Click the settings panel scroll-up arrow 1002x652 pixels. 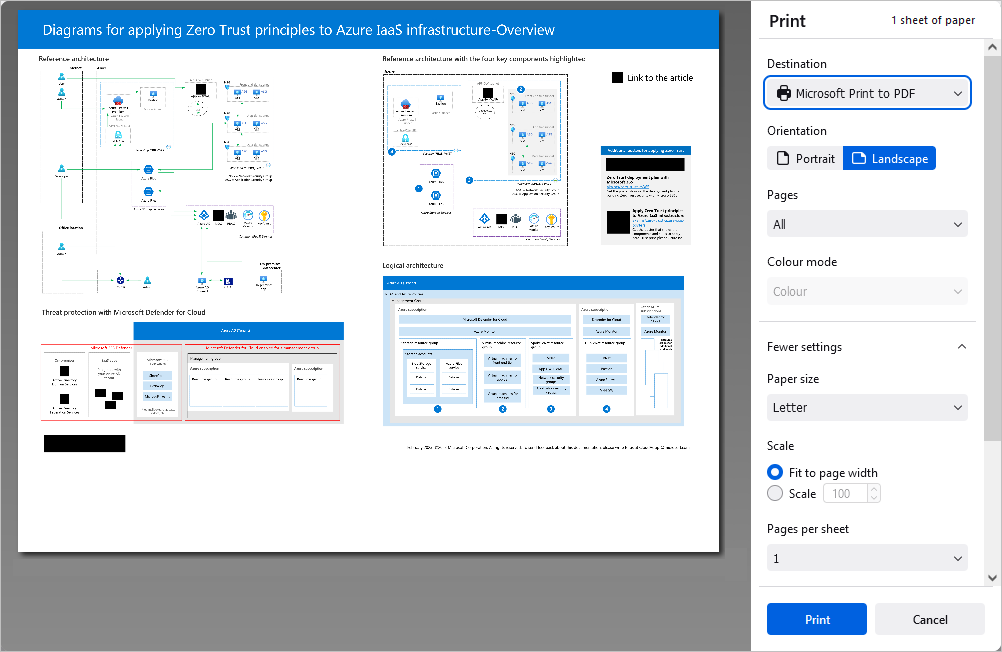point(992,46)
